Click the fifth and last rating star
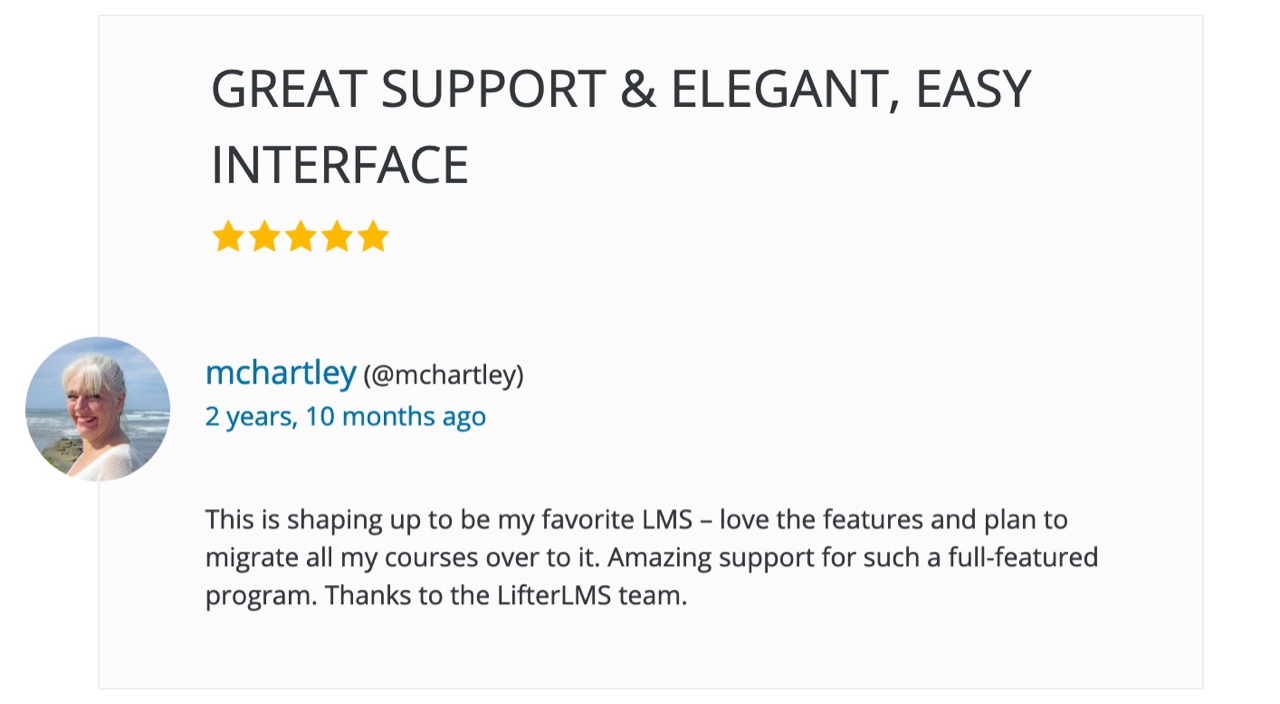This screenshot has width=1280, height=704. [x=373, y=237]
